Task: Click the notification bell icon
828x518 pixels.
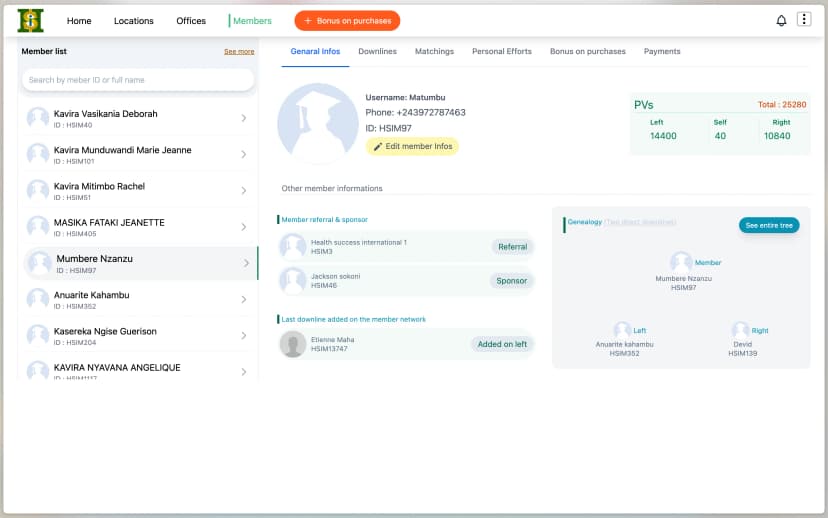Action: (x=781, y=20)
